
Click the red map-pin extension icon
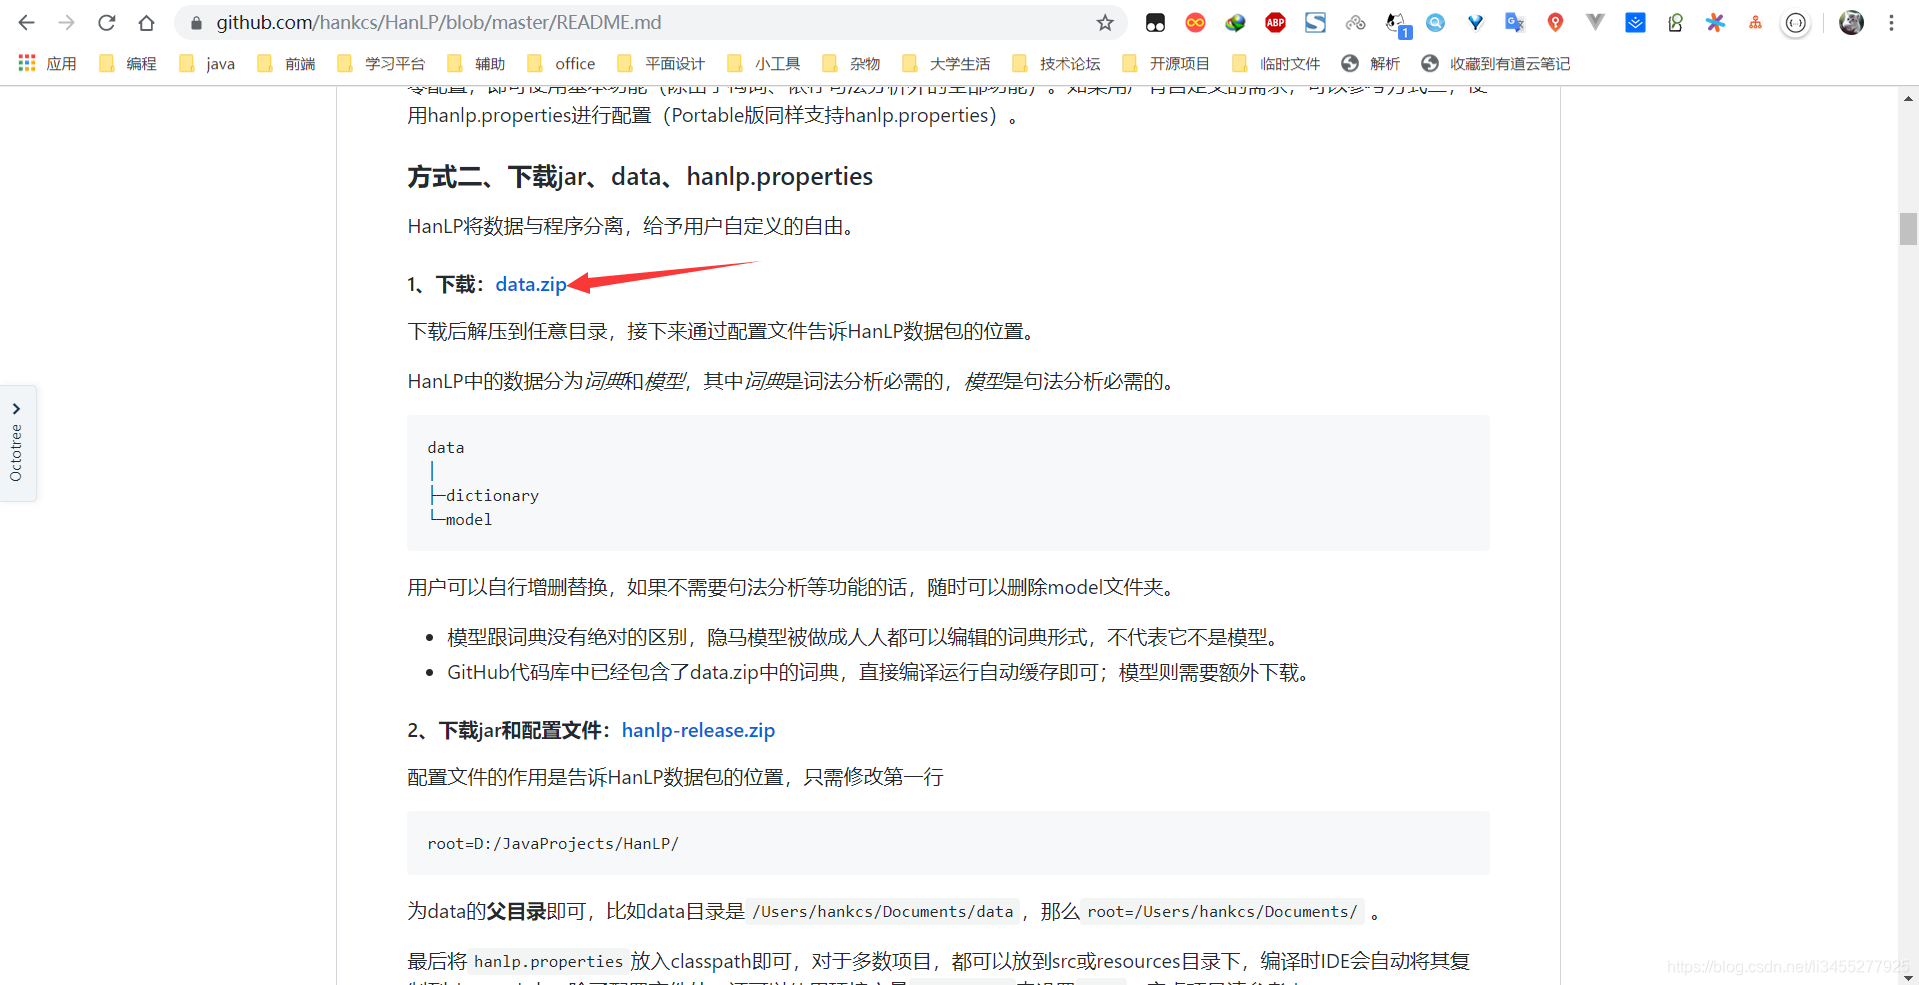[x=1555, y=22]
